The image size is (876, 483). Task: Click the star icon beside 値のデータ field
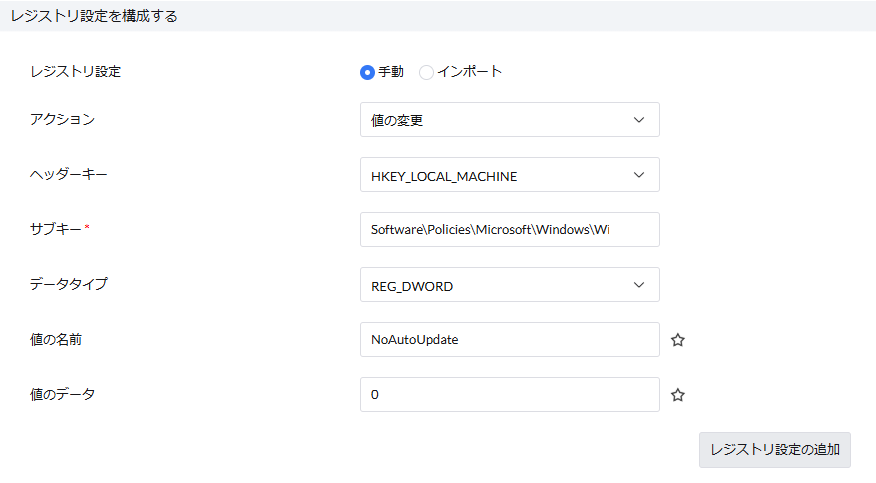(677, 395)
